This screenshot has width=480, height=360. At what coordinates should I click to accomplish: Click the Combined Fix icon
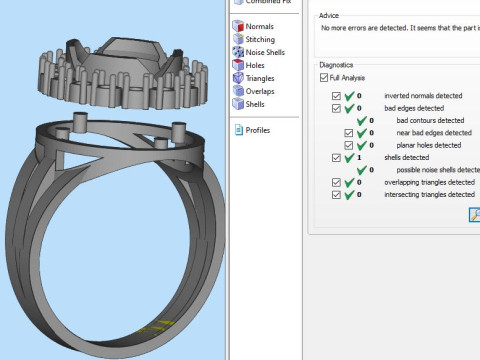[x=238, y=2]
